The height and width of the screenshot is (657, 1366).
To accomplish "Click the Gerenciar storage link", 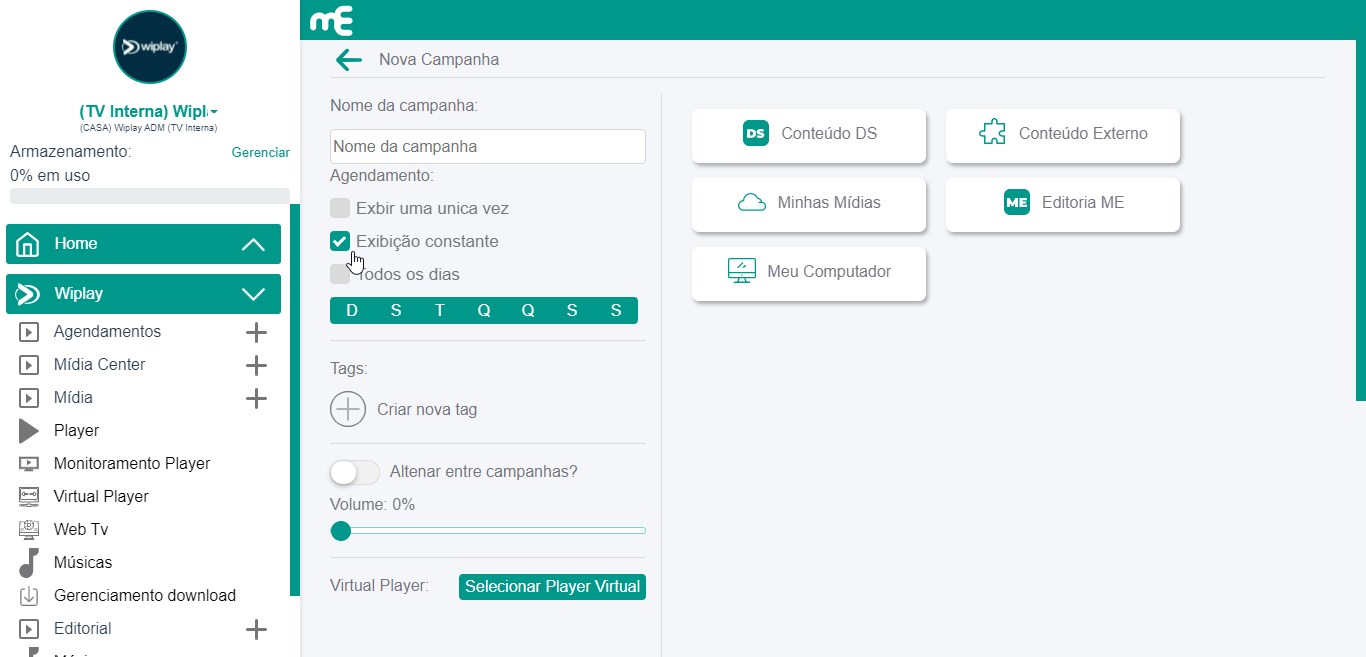I will coord(260,153).
